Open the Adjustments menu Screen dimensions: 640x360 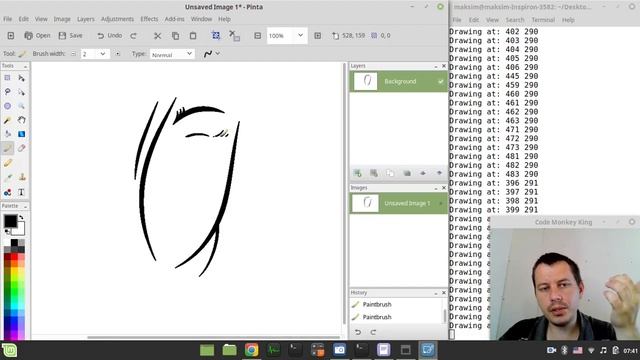(118, 19)
